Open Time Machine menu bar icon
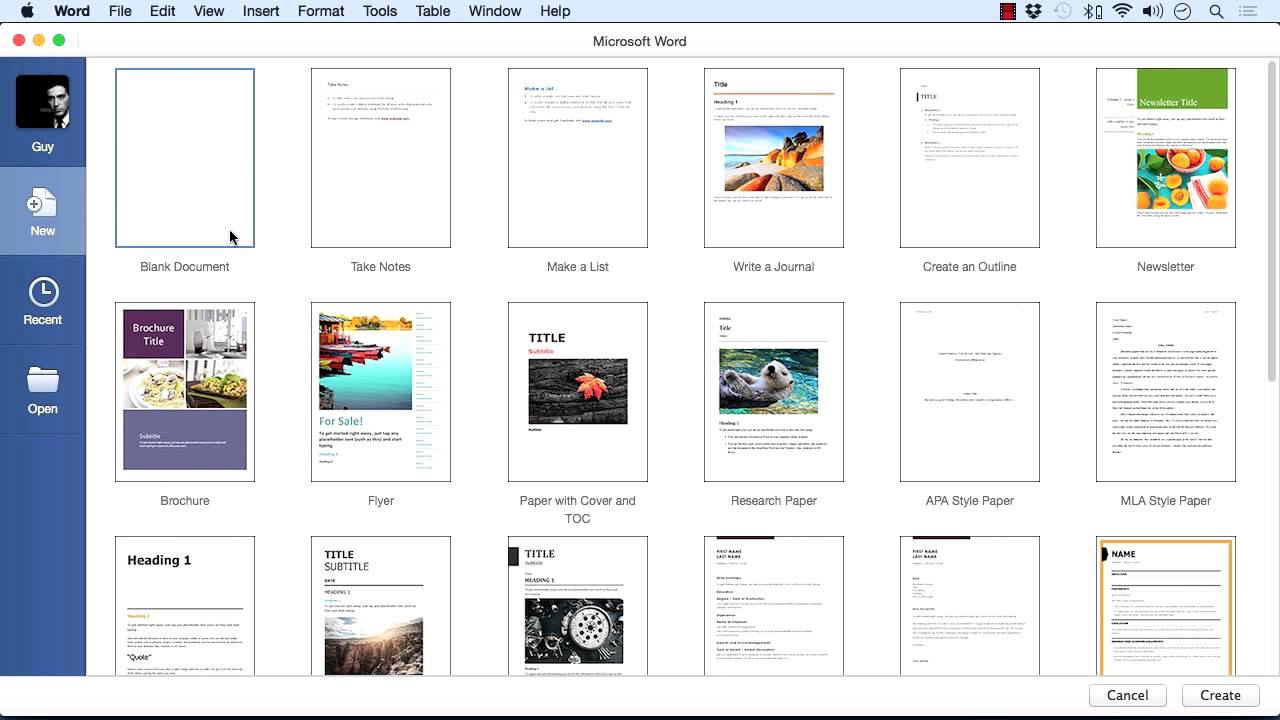Screen dimensions: 1280x720 [1063, 11]
